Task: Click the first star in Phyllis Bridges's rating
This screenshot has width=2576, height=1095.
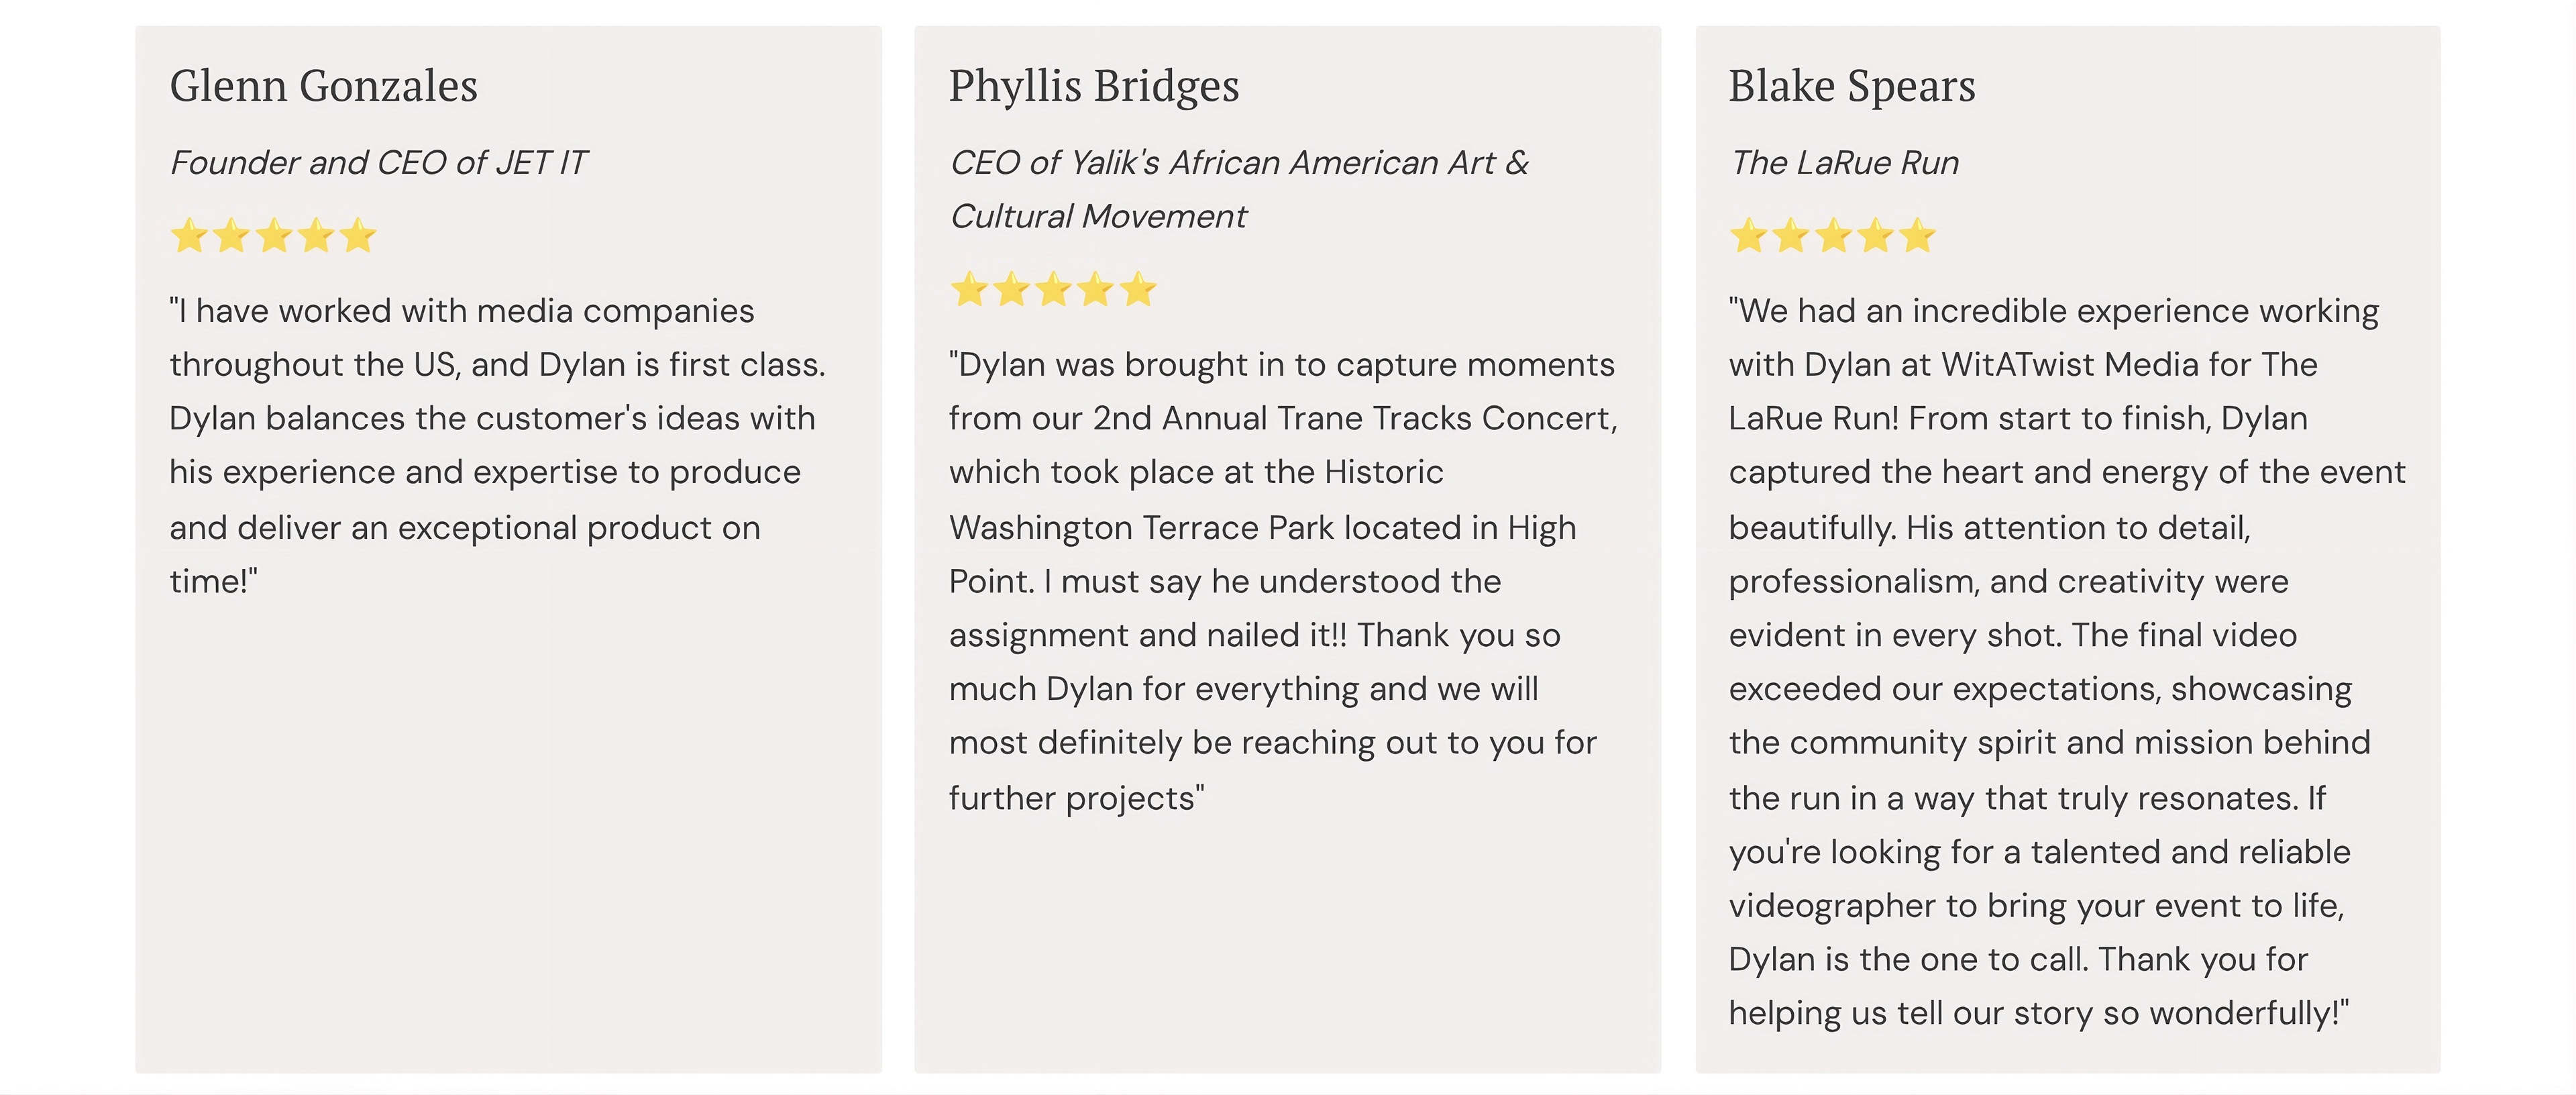Action: tap(969, 291)
